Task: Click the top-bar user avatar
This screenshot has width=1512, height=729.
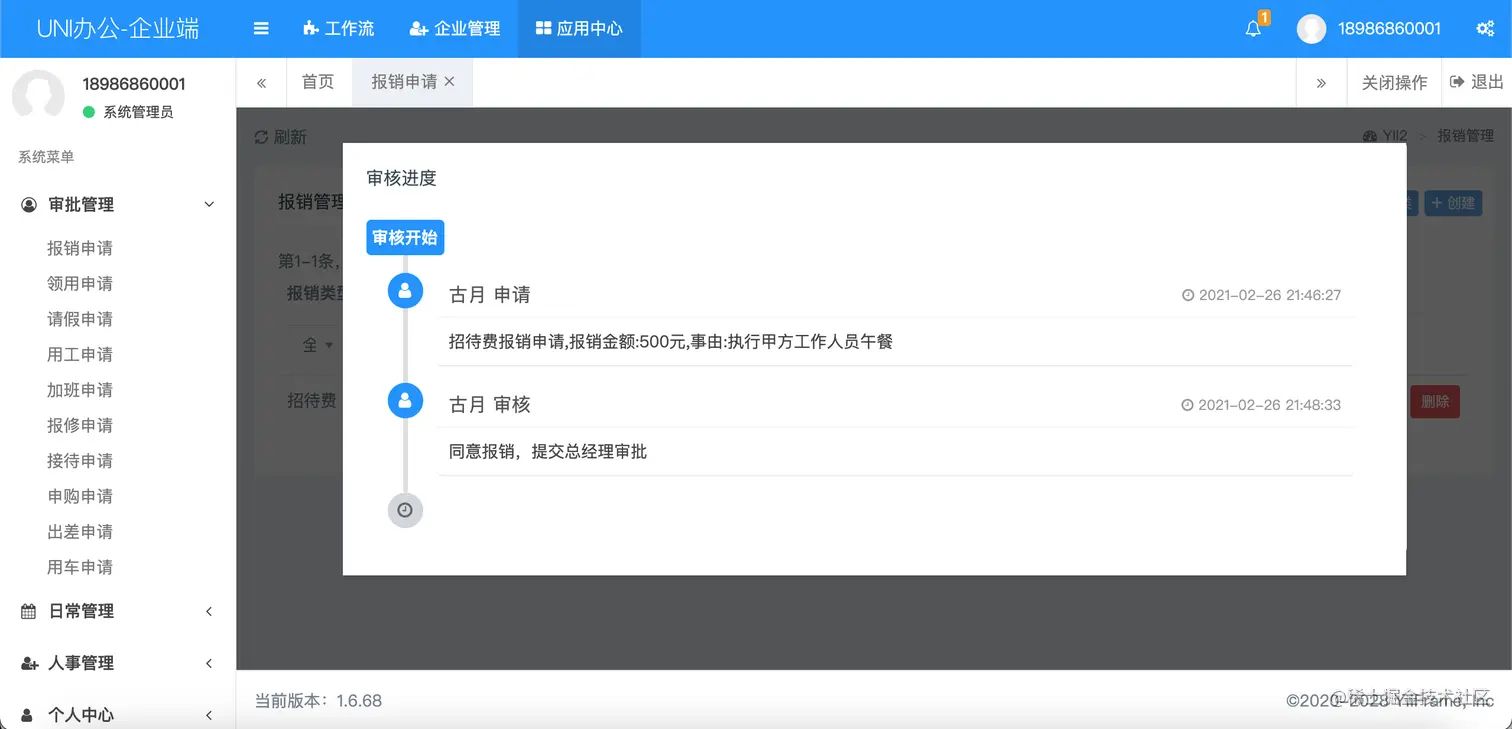Action: (1310, 29)
